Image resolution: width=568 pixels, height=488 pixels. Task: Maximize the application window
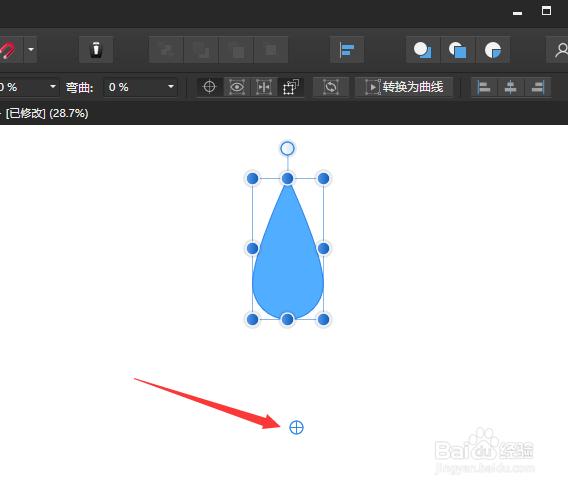click(x=546, y=11)
